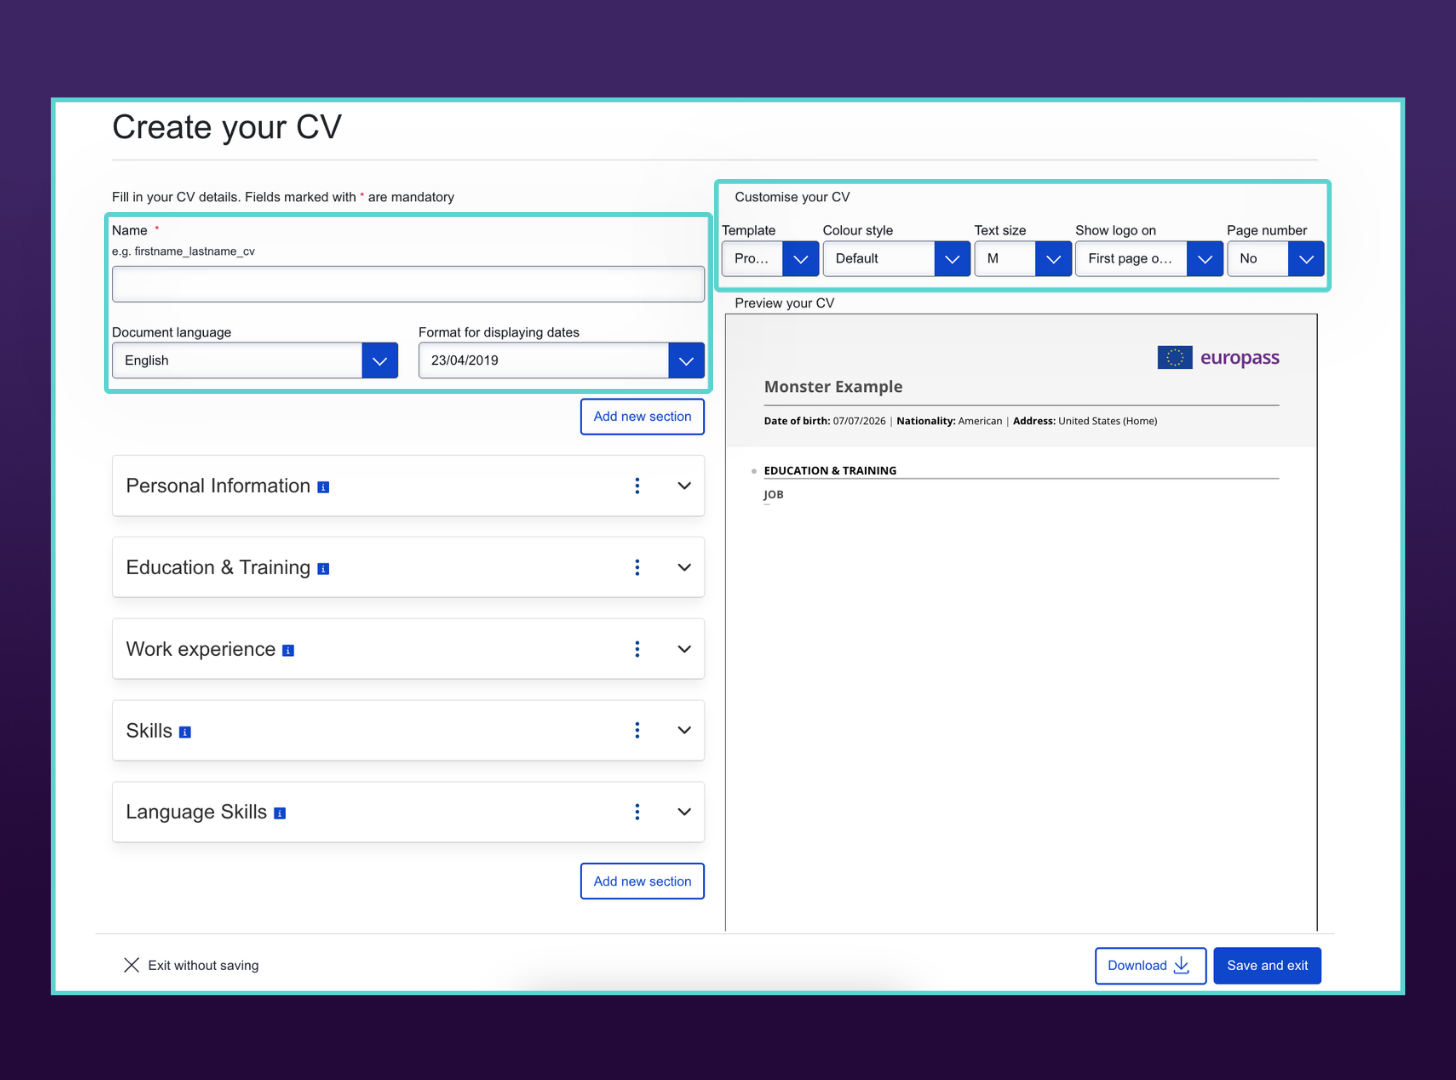Image resolution: width=1456 pixels, height=1080 pixels.
Task: Open Personal Information info icon
Action: click(323, 487)
